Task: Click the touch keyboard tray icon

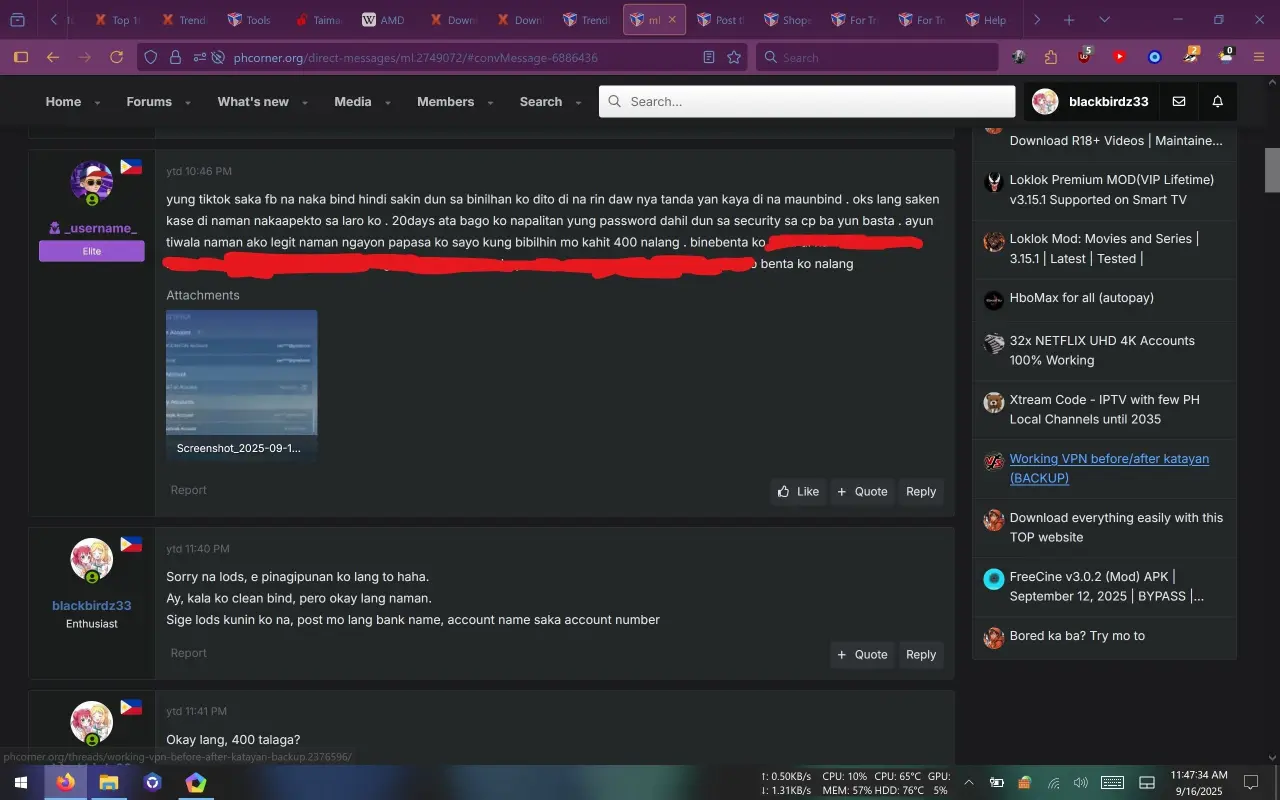Action: point(1112,782)
